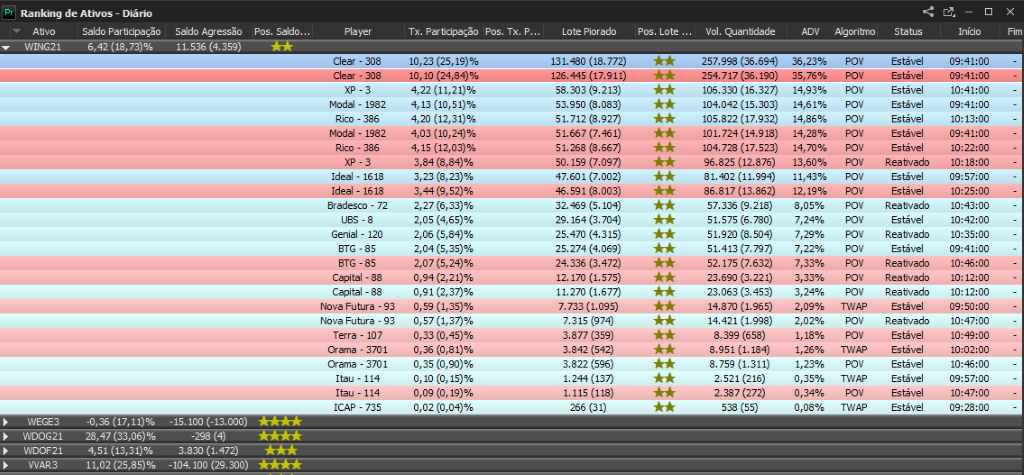Sort by the Ativo column header
This screenshot has width=1024, height=475.
(44, 31)
